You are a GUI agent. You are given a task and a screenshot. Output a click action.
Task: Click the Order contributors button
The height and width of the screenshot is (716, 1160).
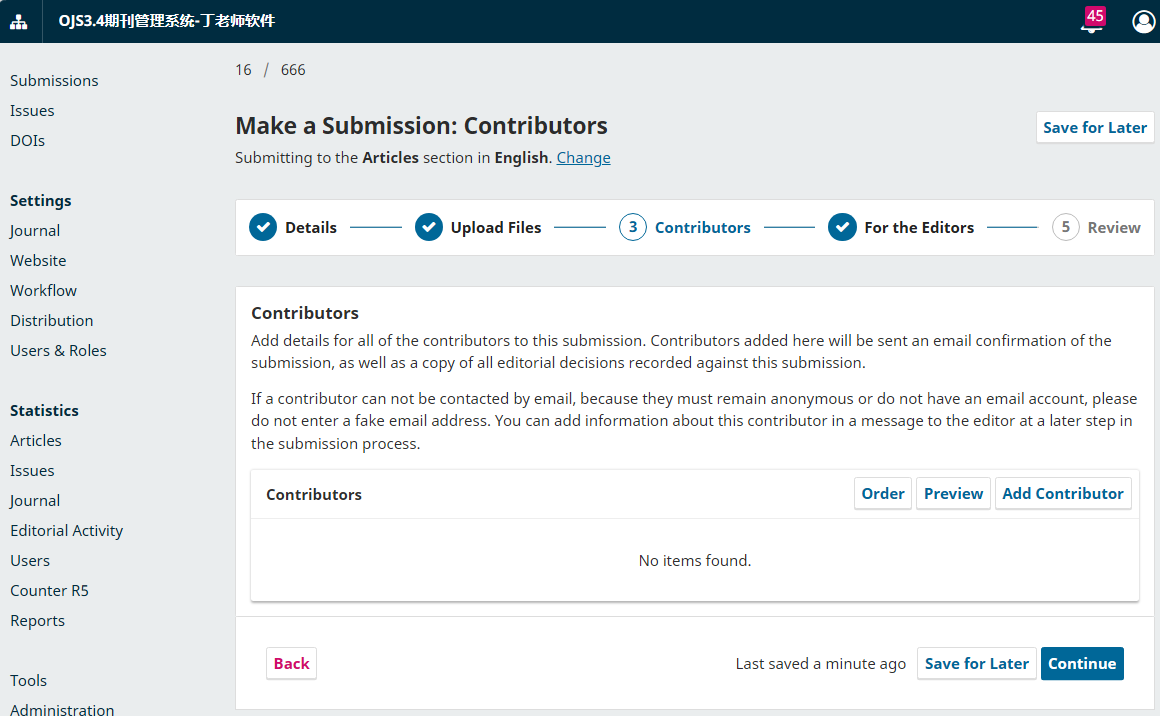[883, 493]
